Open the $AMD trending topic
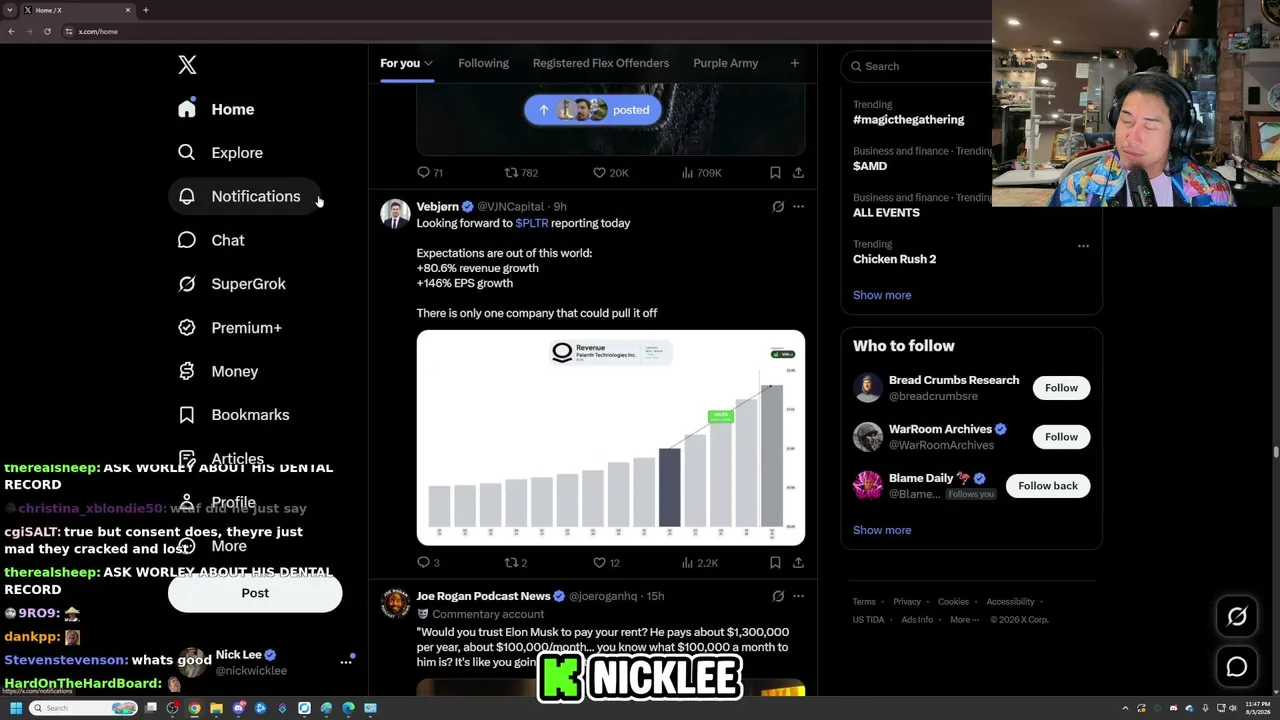This screenshot has width=1280, height=720. point(870,166)
